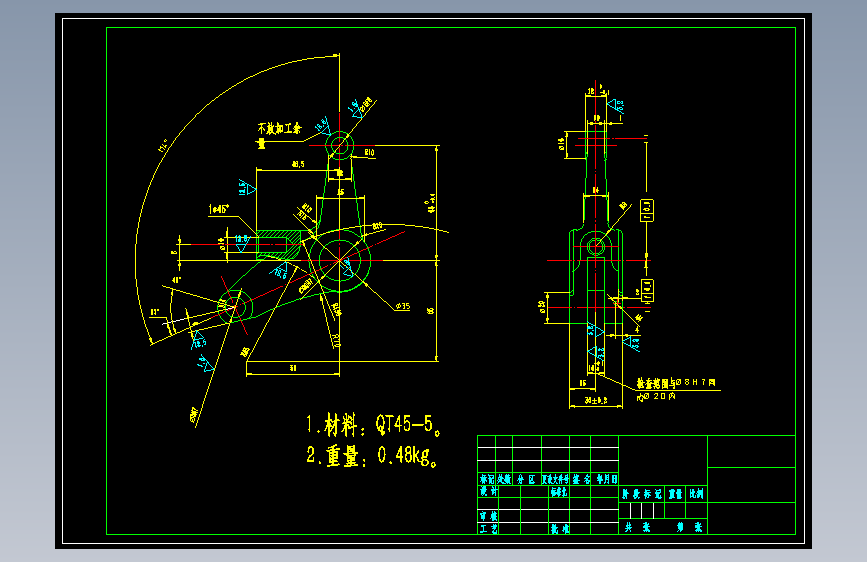
Task: Click the "重量" header cell in title block
Action: pos(675,494)
